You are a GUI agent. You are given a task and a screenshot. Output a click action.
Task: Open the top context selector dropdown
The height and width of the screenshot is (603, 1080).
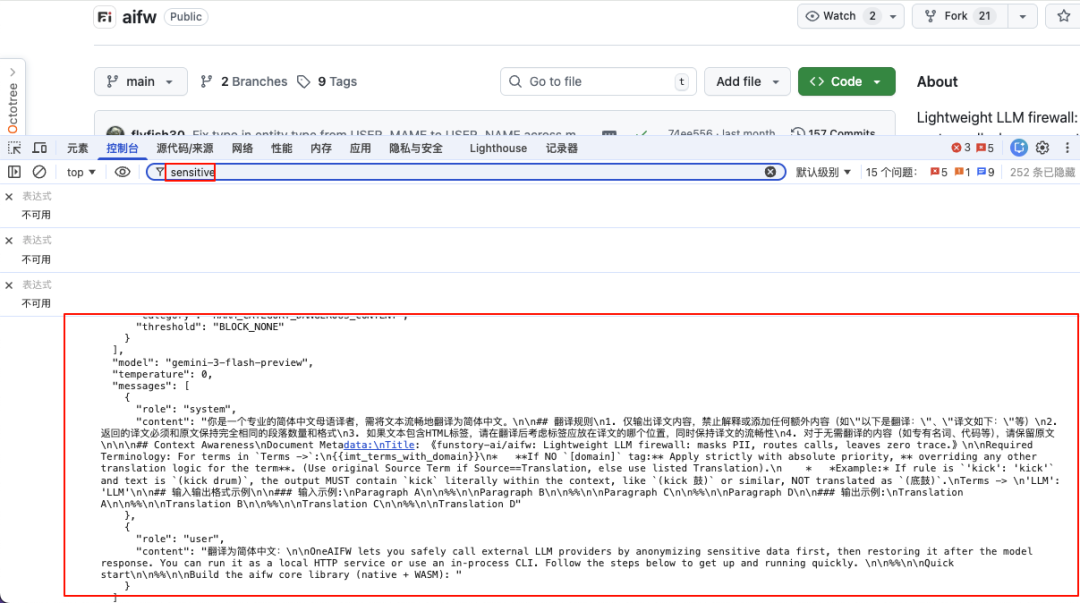[81, 172]
